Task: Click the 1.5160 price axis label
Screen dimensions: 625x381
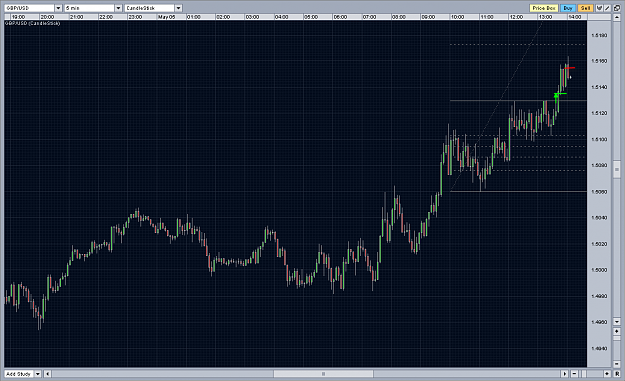Action: pyautogui.click(x=599, y=61)
